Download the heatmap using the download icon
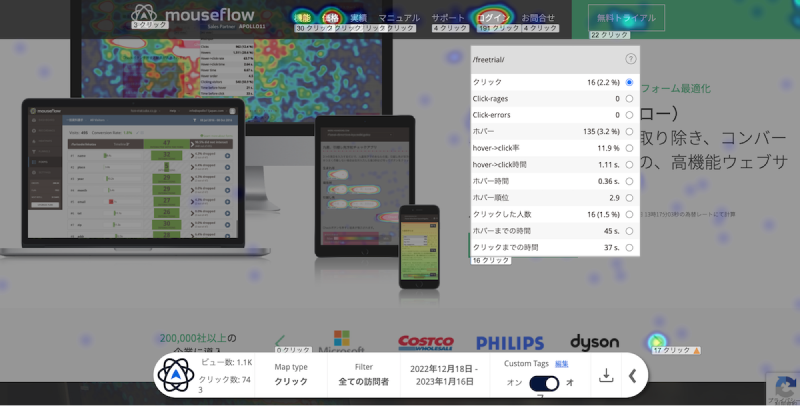Image resolution: width=800 pixels, height=406 pixels. click(606, 375)
